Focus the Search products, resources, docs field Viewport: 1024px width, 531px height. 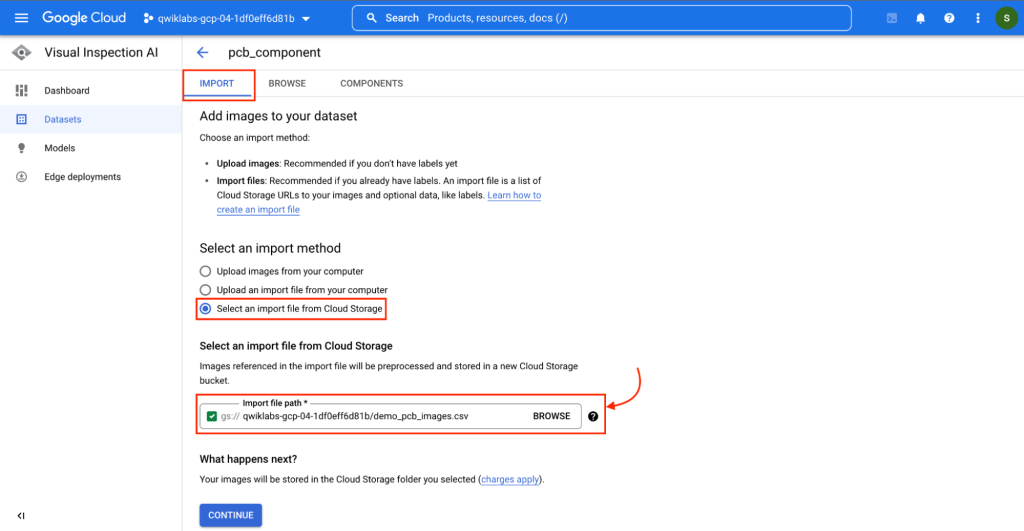click(x=601, y=18)
